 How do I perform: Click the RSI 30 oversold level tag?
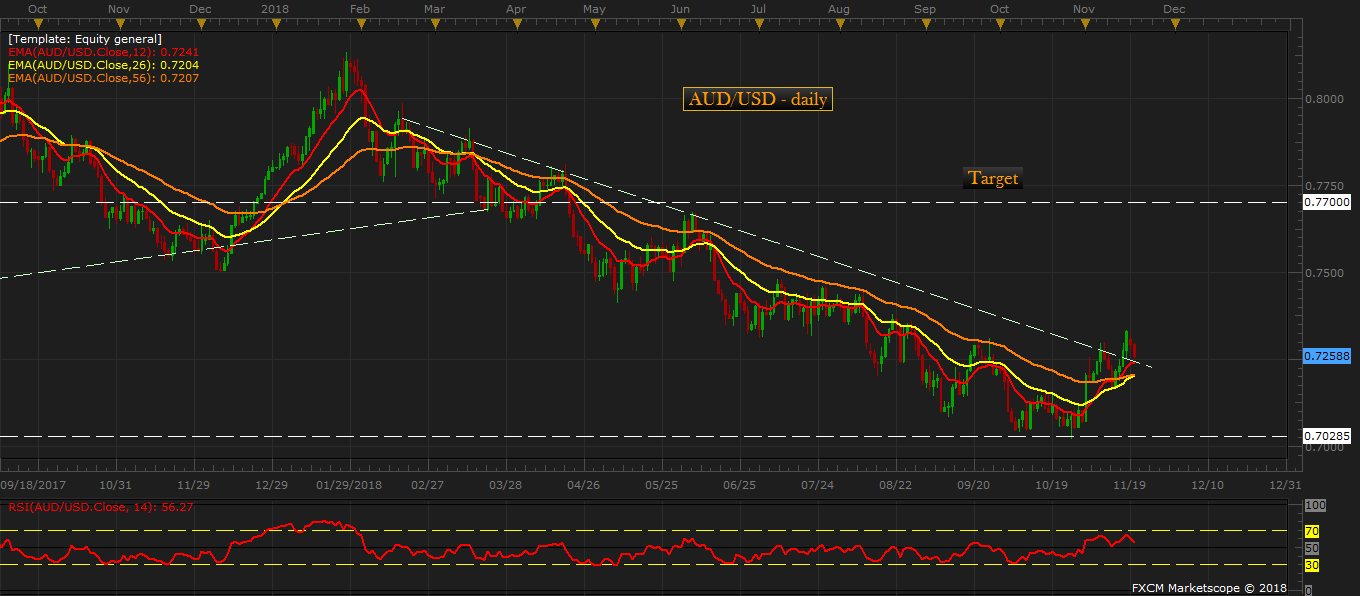tap(1312, 565)
